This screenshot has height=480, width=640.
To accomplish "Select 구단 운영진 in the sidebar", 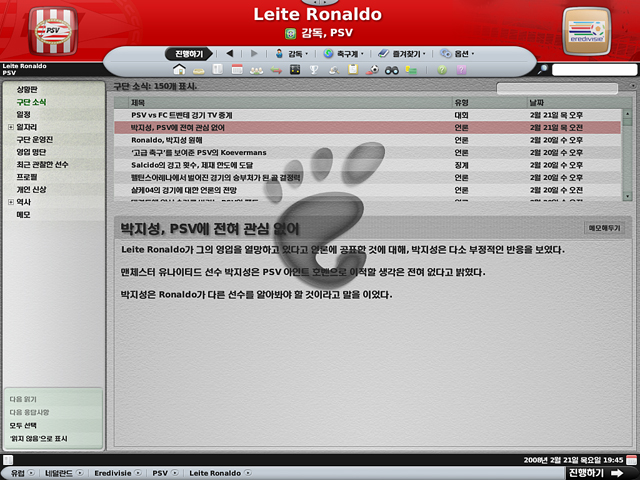I will point(36,140).
